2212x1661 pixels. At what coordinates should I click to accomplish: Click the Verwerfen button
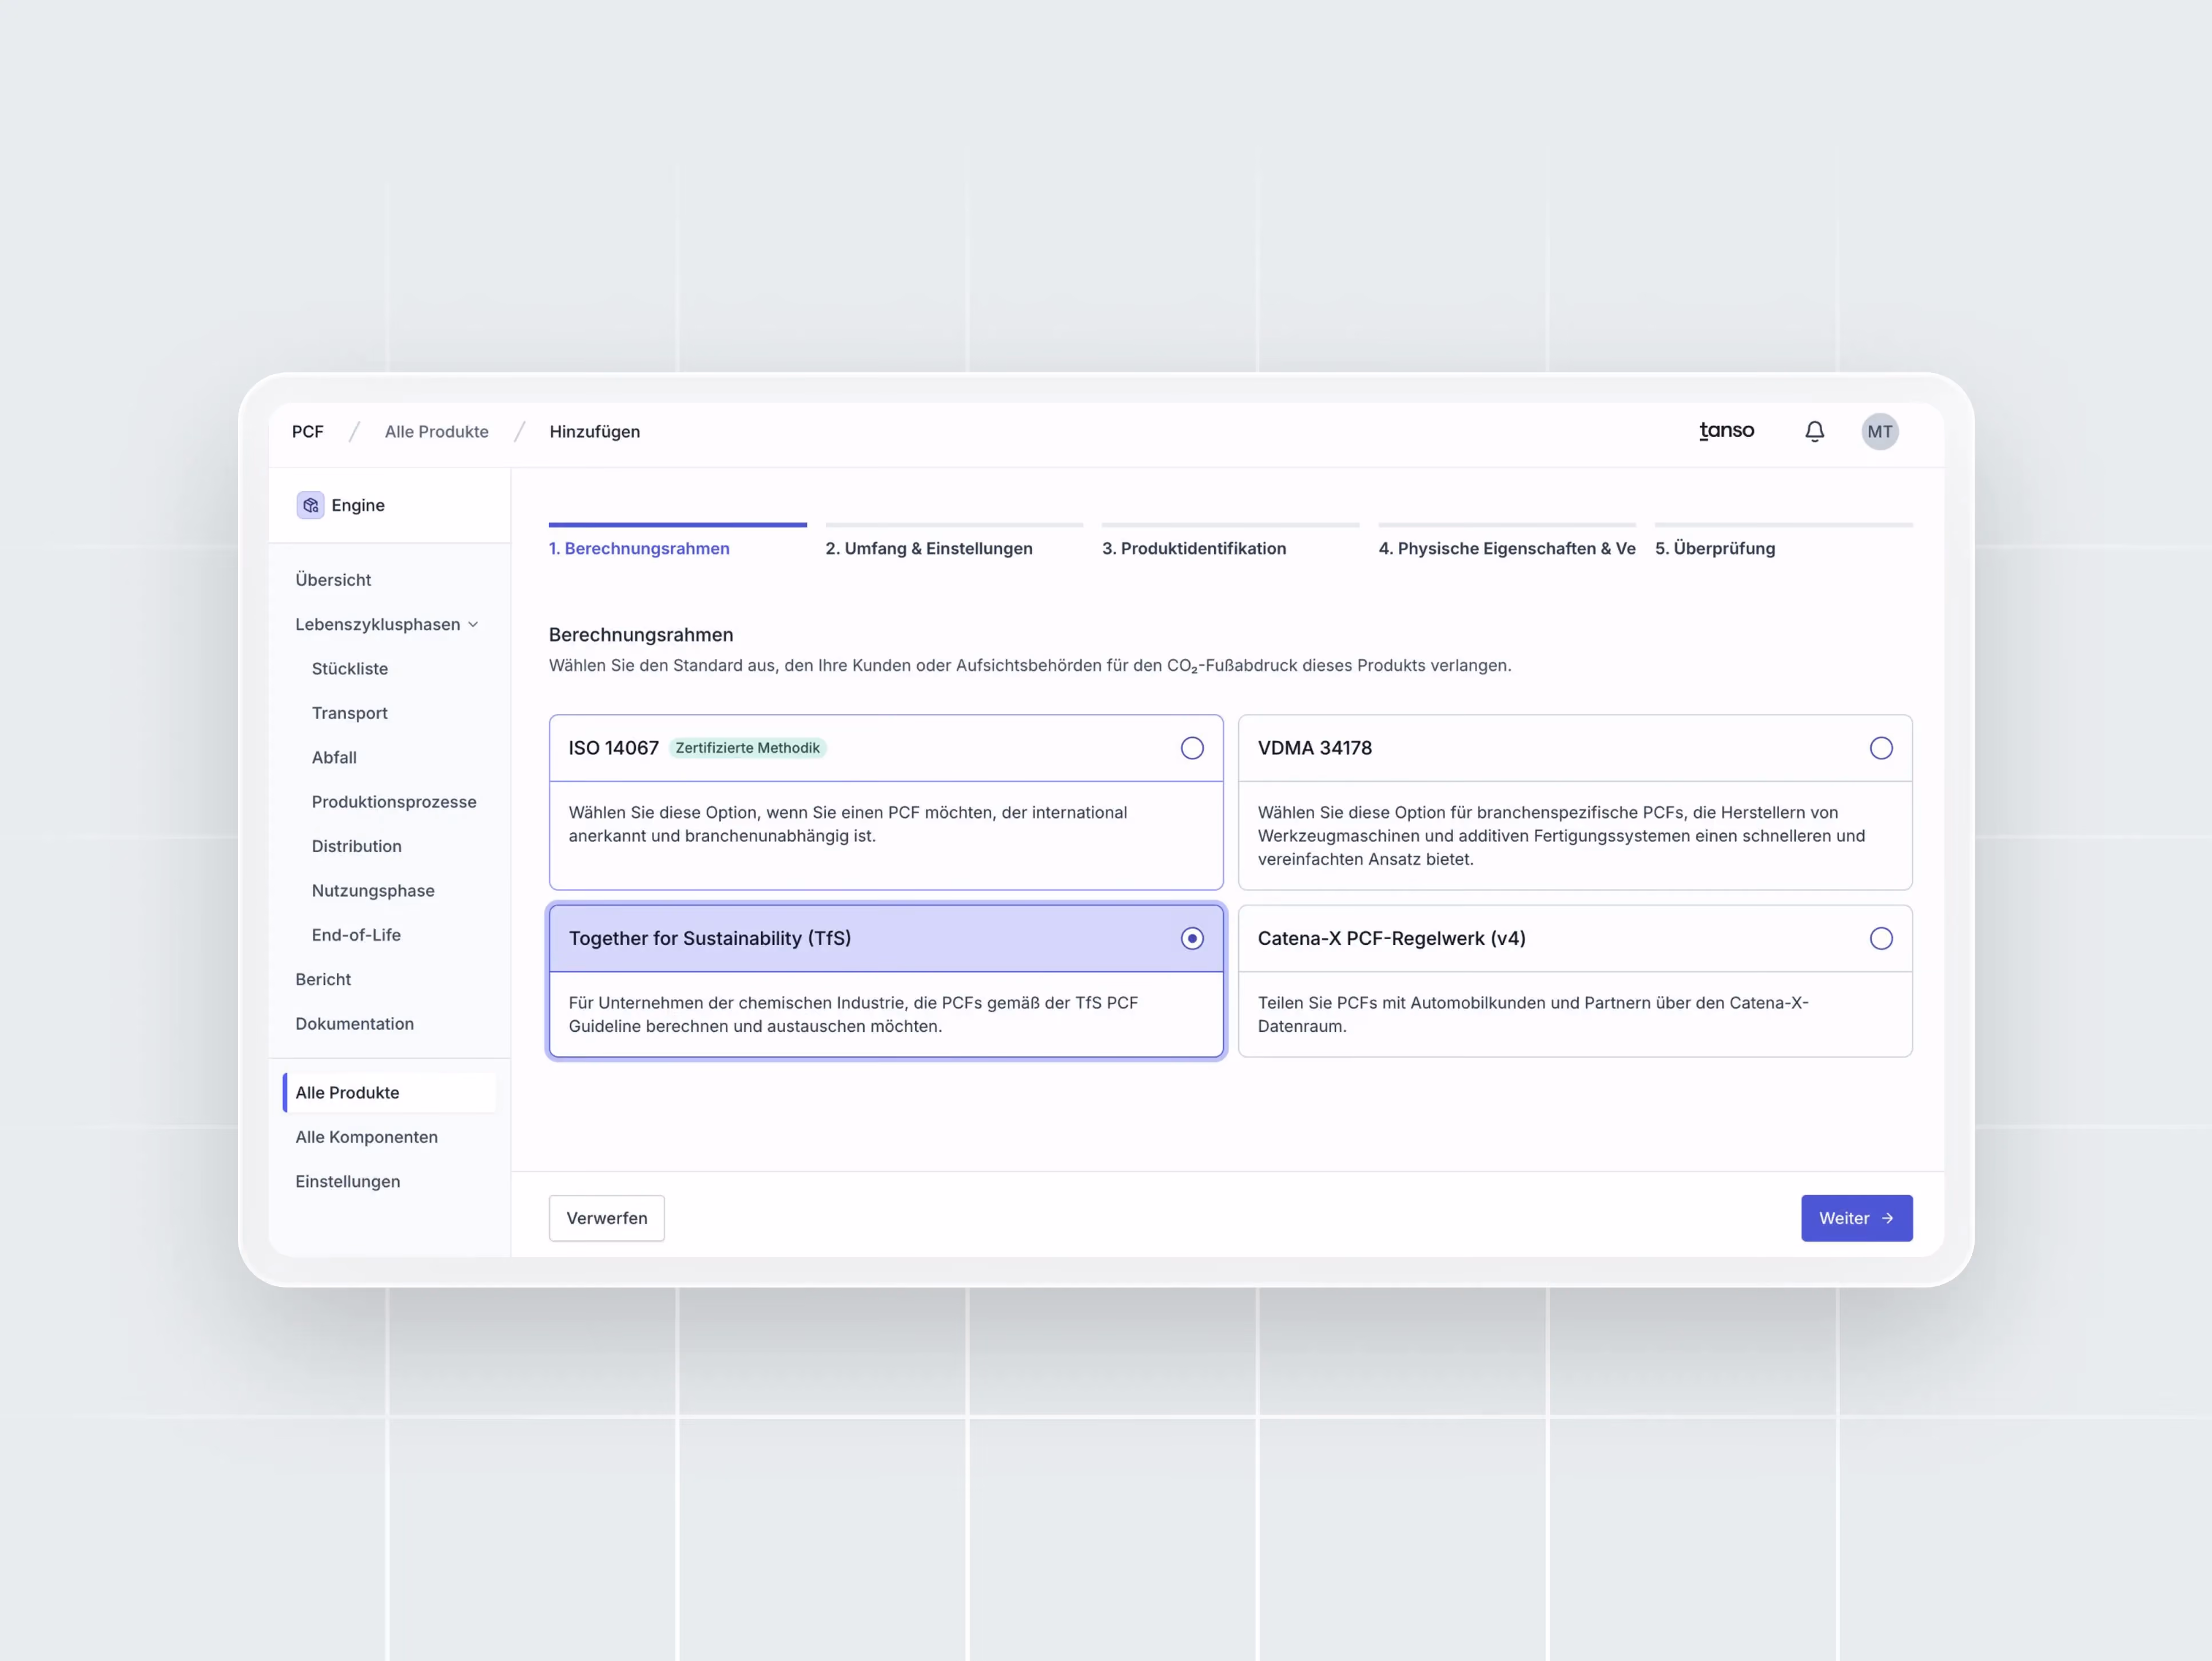[x=607, y=1218]
